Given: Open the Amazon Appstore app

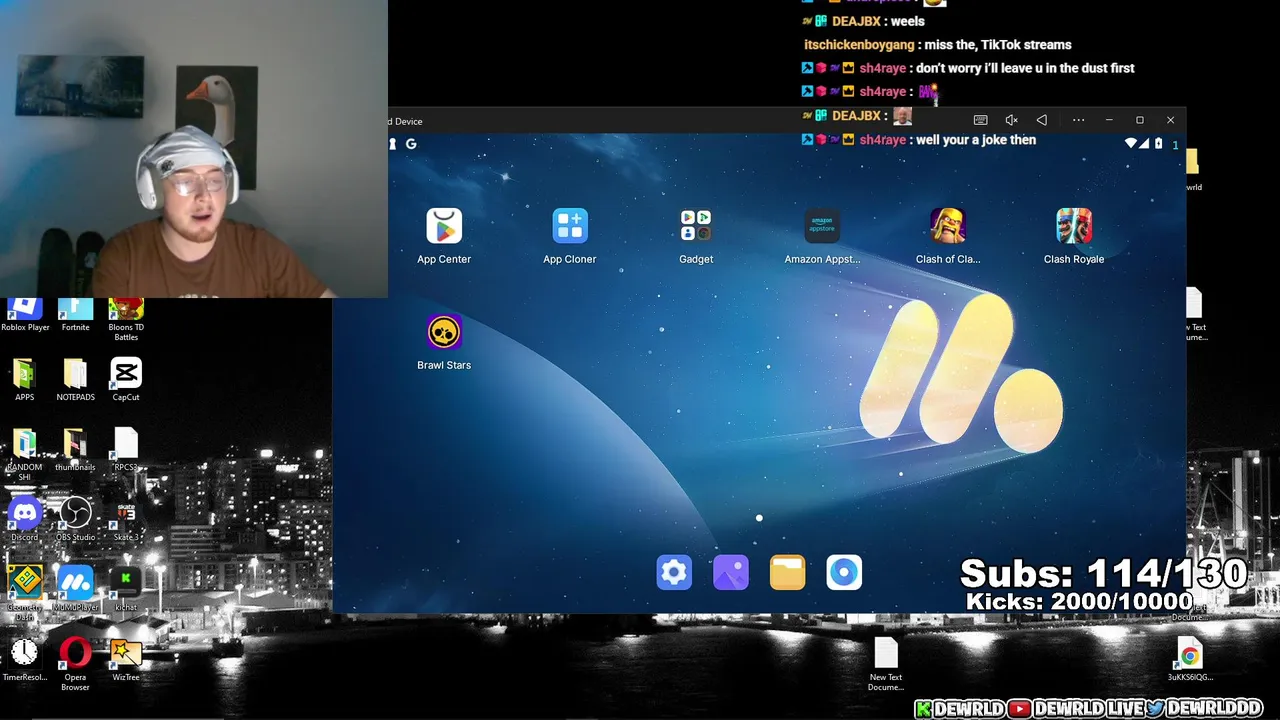Looking at the screenshot, I should pos(822,227).
